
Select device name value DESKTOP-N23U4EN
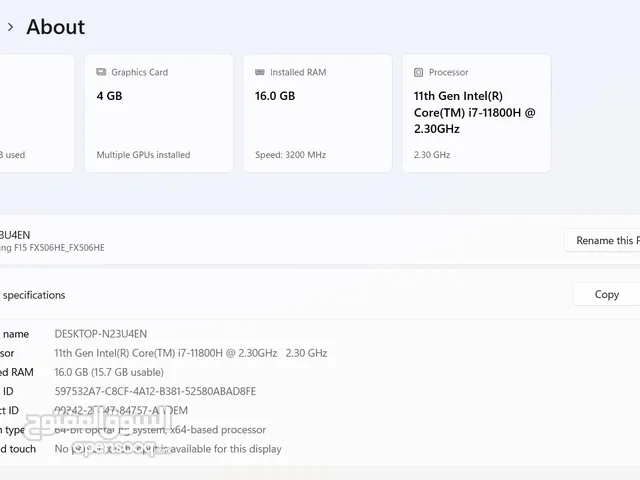tap(101, 334)
